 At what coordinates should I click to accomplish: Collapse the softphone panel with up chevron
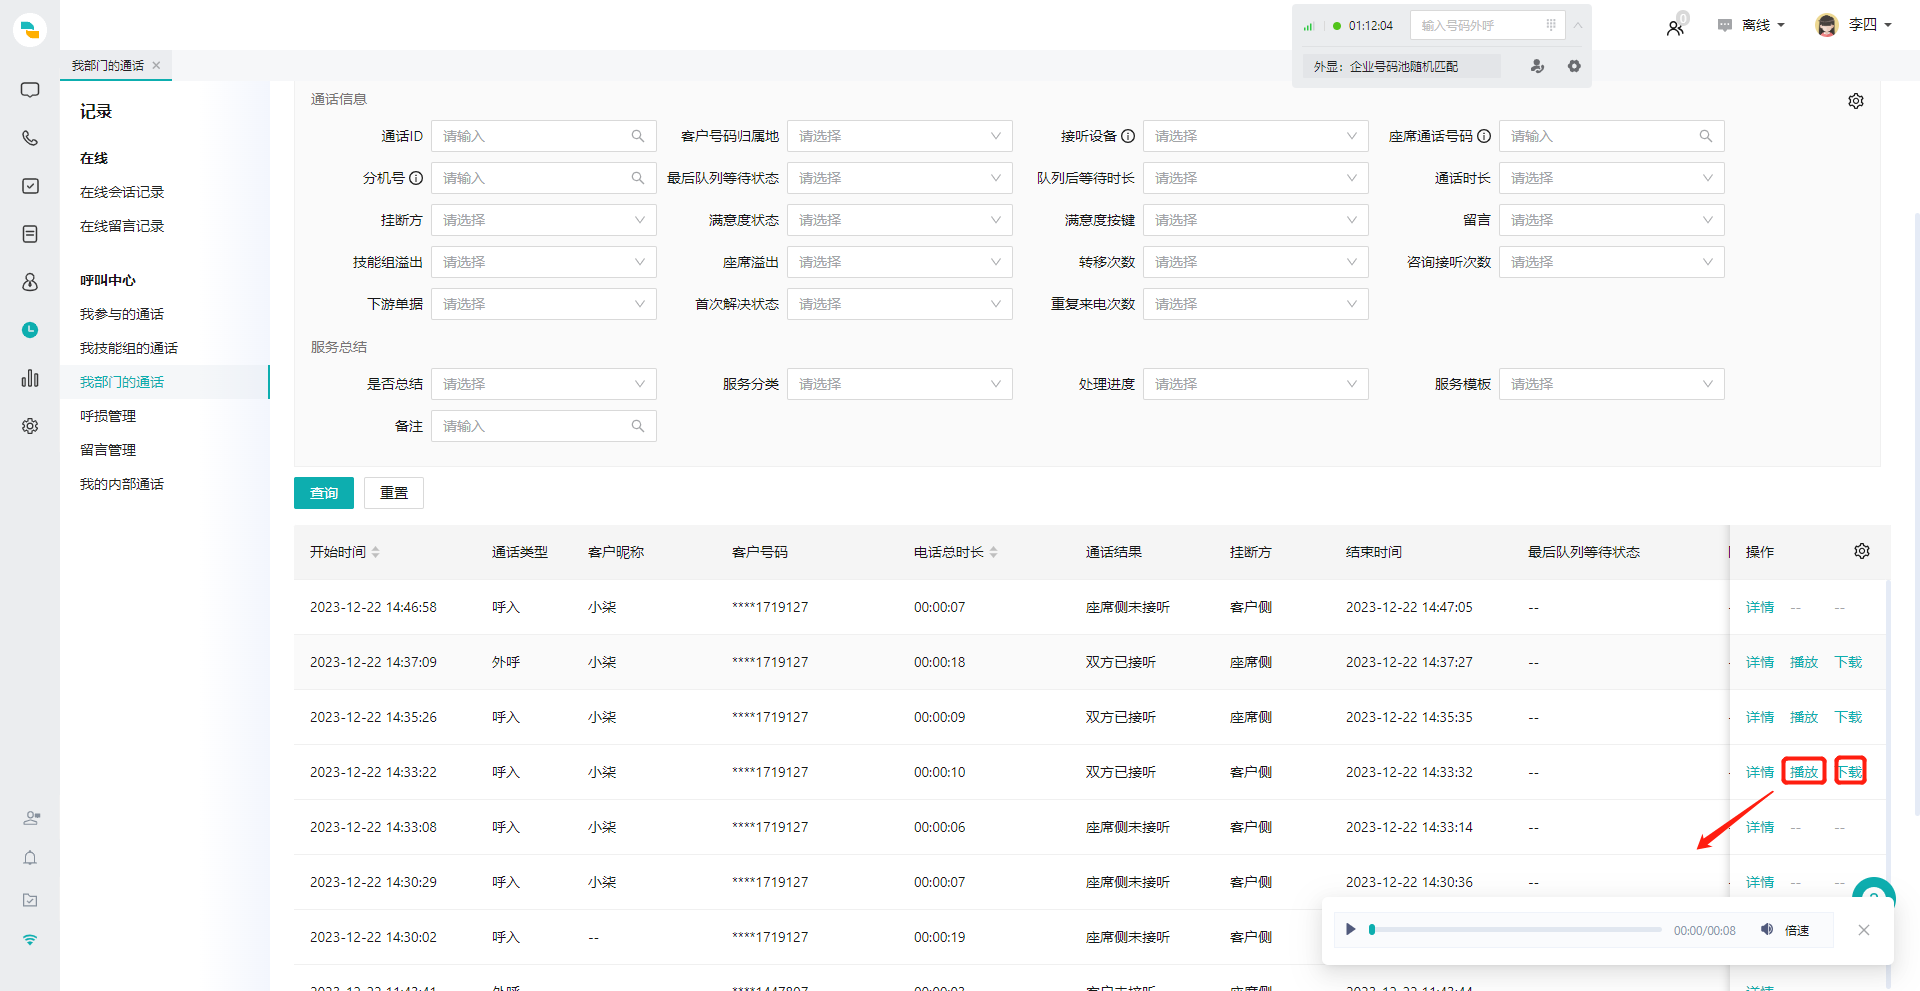click(1578, 25)
